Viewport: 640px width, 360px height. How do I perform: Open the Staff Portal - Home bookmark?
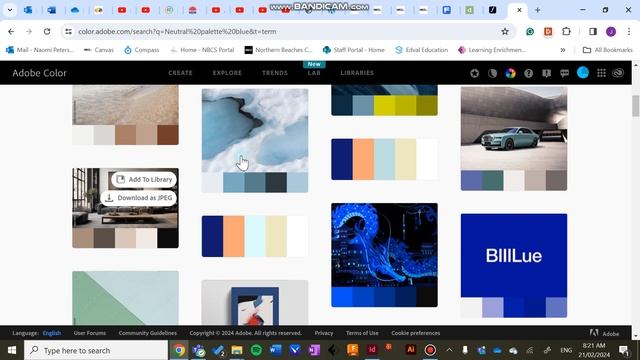353,50
